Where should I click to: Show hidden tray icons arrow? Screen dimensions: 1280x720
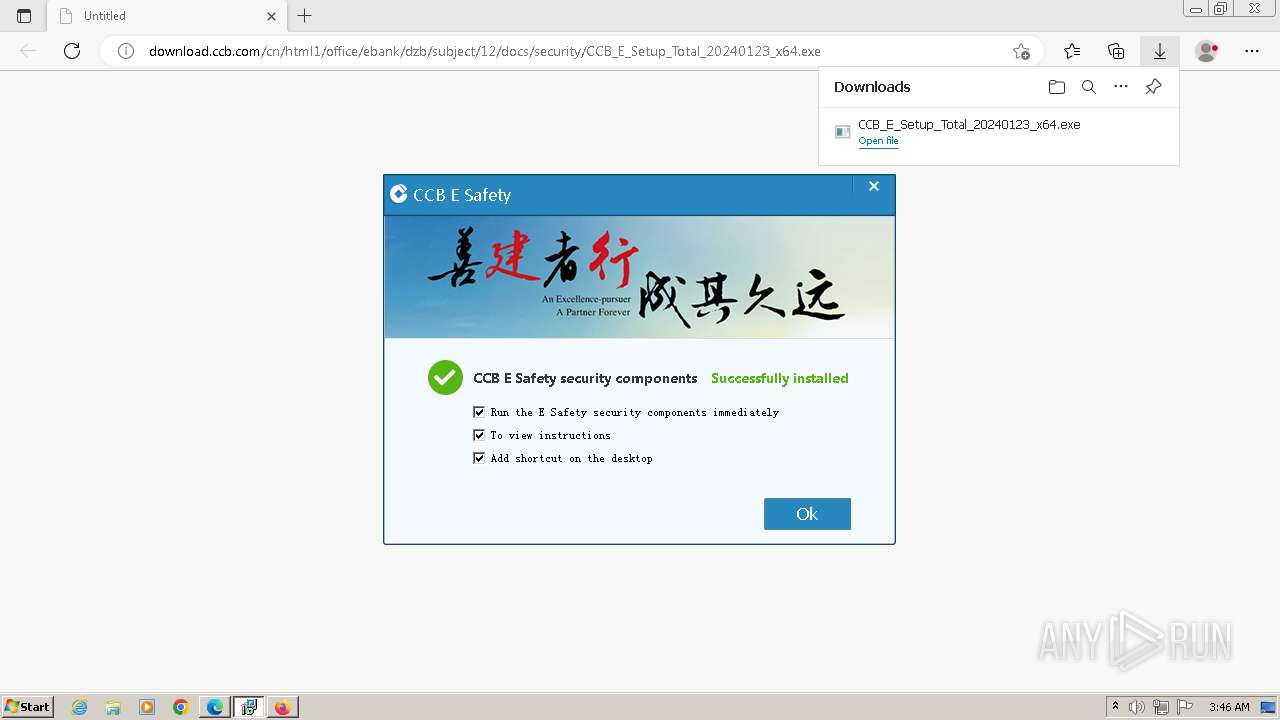[x=1115, y=707]
